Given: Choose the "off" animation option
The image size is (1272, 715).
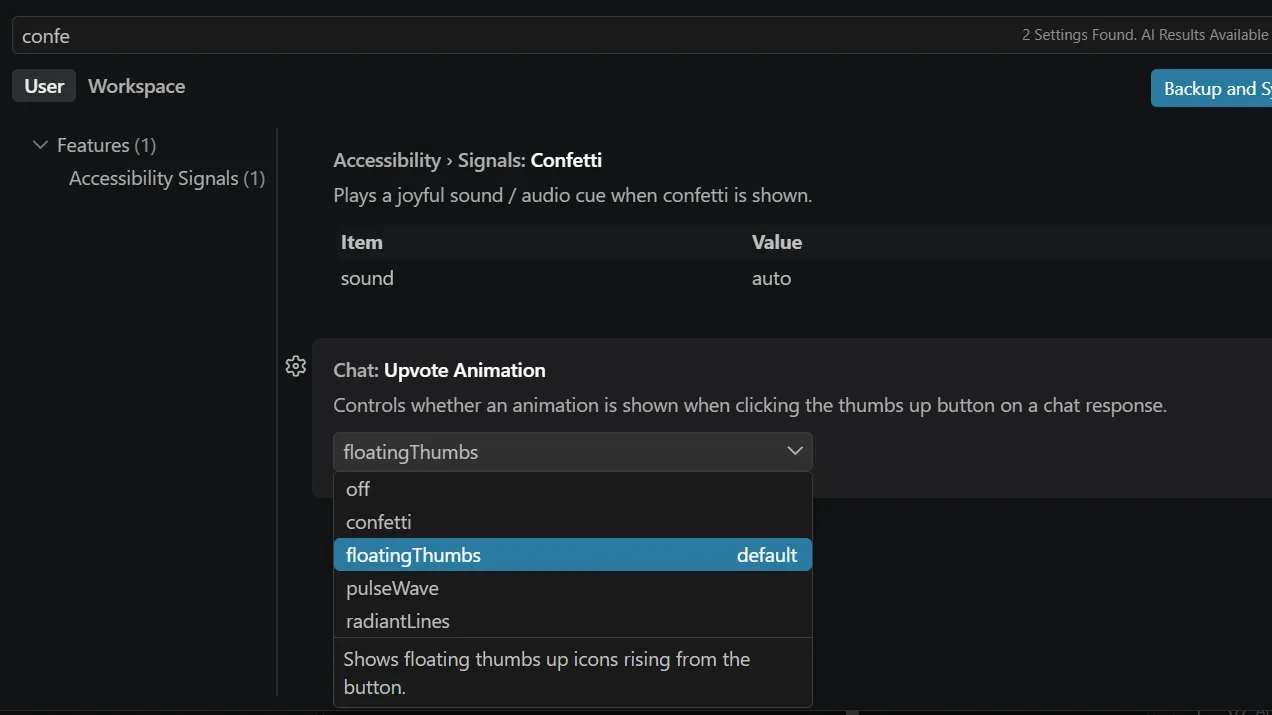Looking at the screenshot, I should (x=572, y=489).
